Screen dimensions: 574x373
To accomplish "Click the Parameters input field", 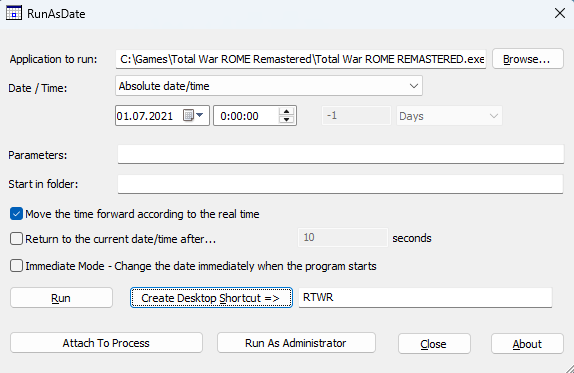I will [340, 154].
